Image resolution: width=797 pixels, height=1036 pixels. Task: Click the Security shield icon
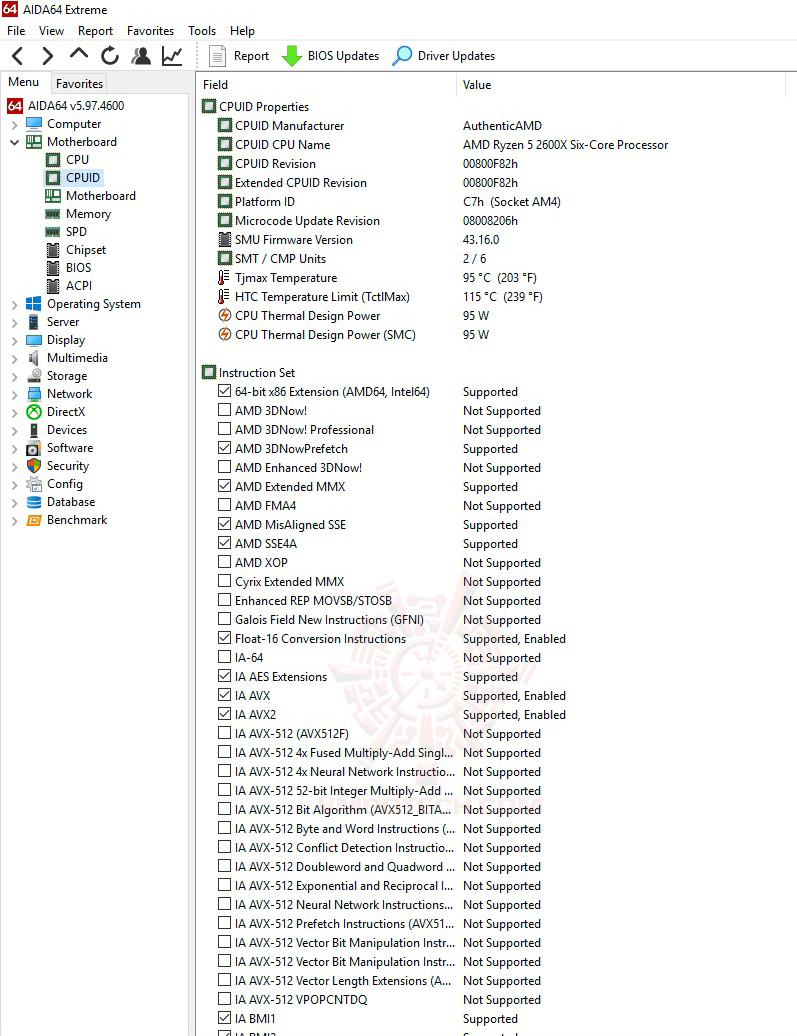tap(34, 466)
